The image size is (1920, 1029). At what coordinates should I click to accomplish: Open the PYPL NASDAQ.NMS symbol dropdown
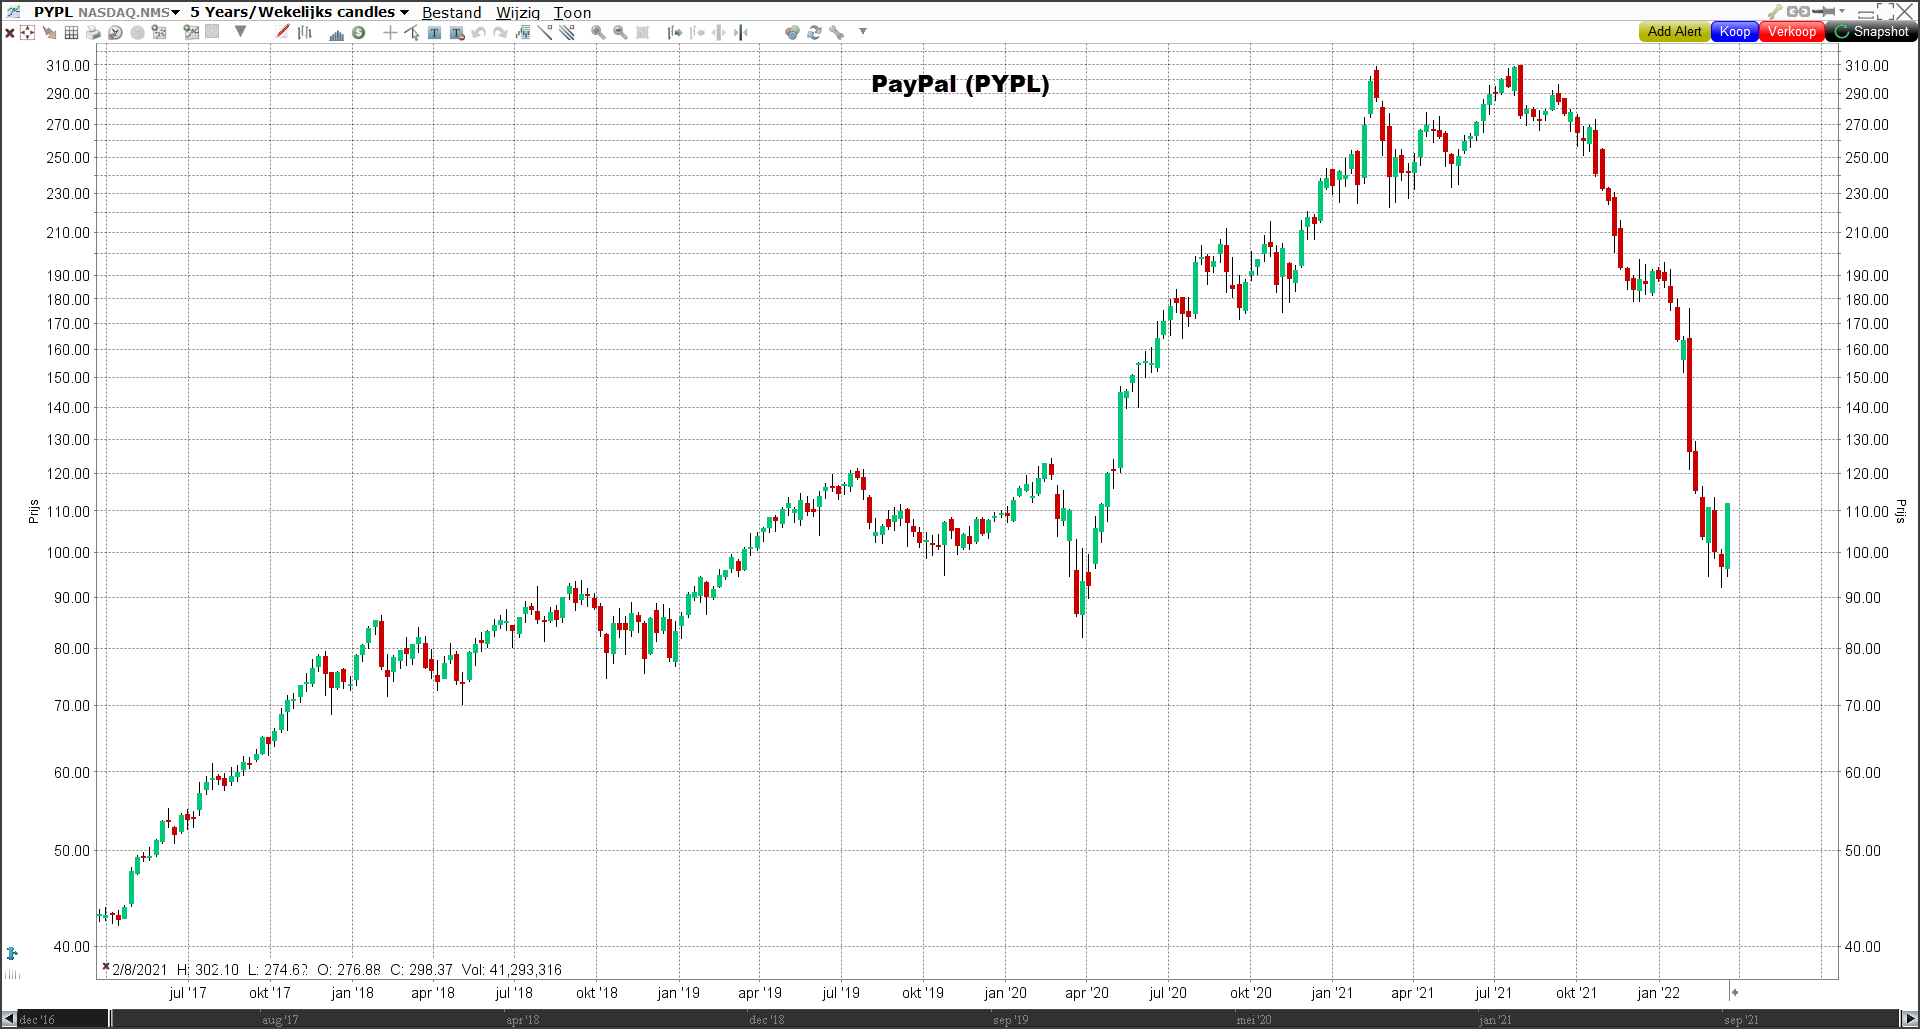(x=106, y=12)
